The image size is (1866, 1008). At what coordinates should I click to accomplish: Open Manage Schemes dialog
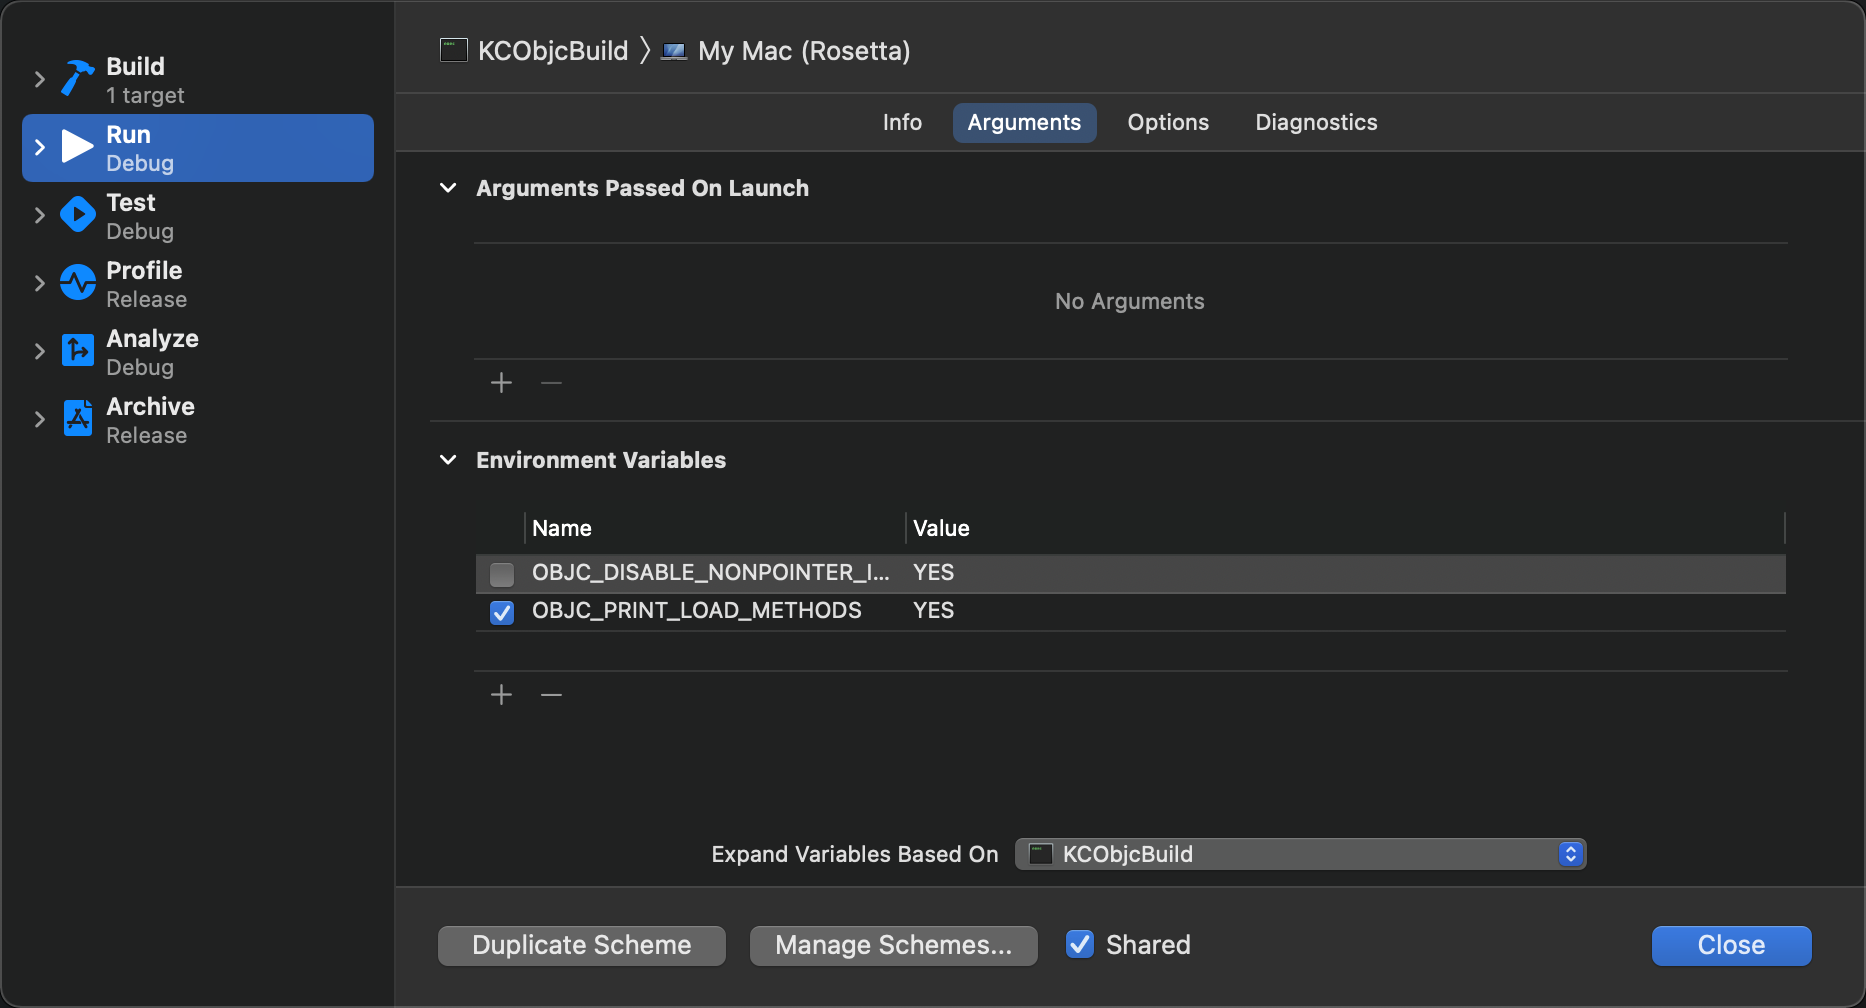pyautogui.click(x=894, y=945)
